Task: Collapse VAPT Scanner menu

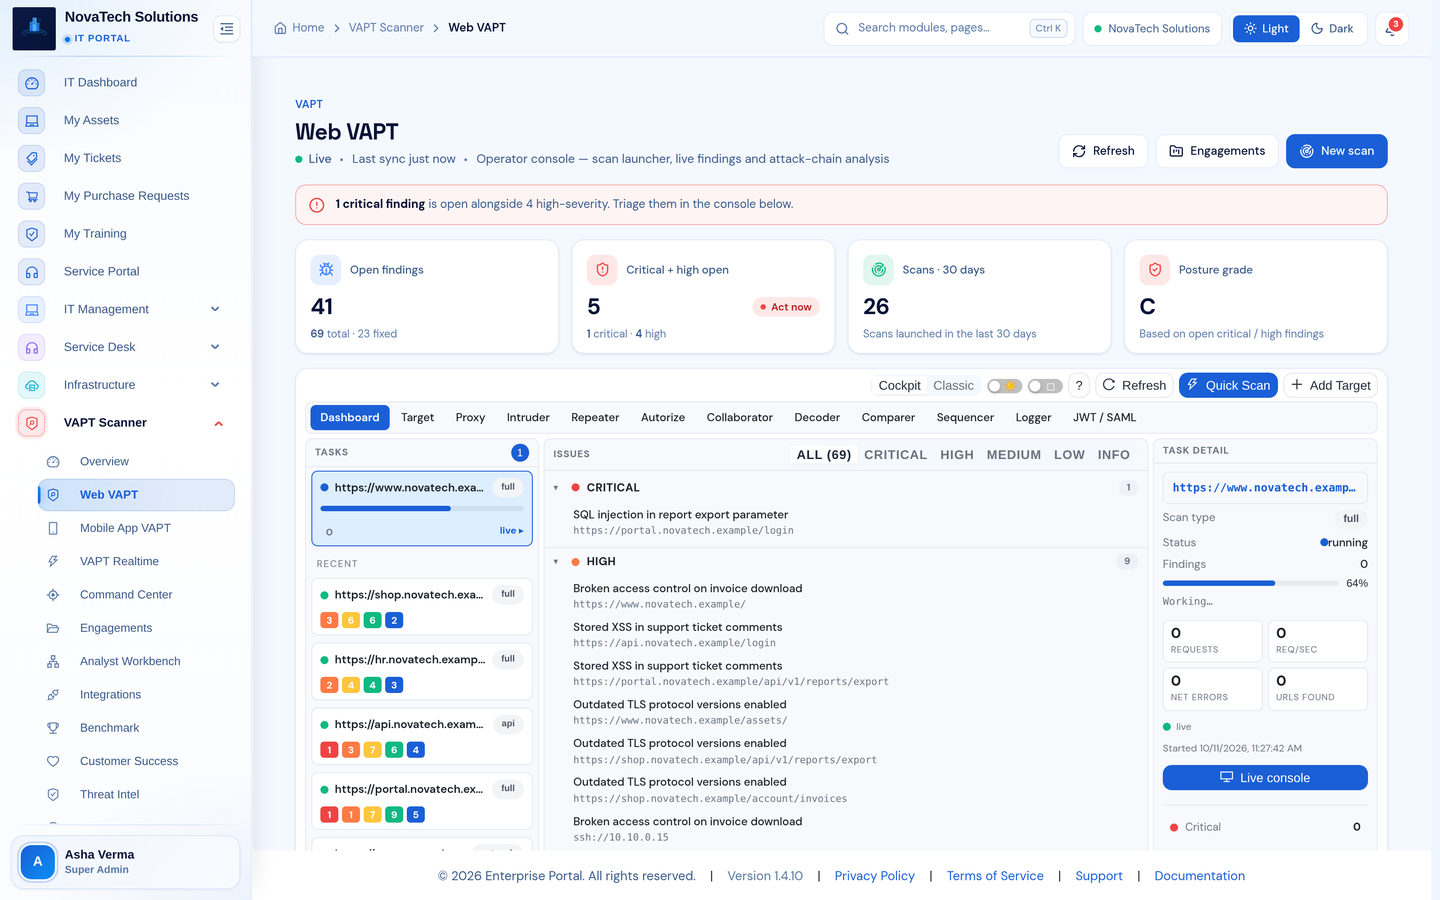Action: tap(125, 422)
